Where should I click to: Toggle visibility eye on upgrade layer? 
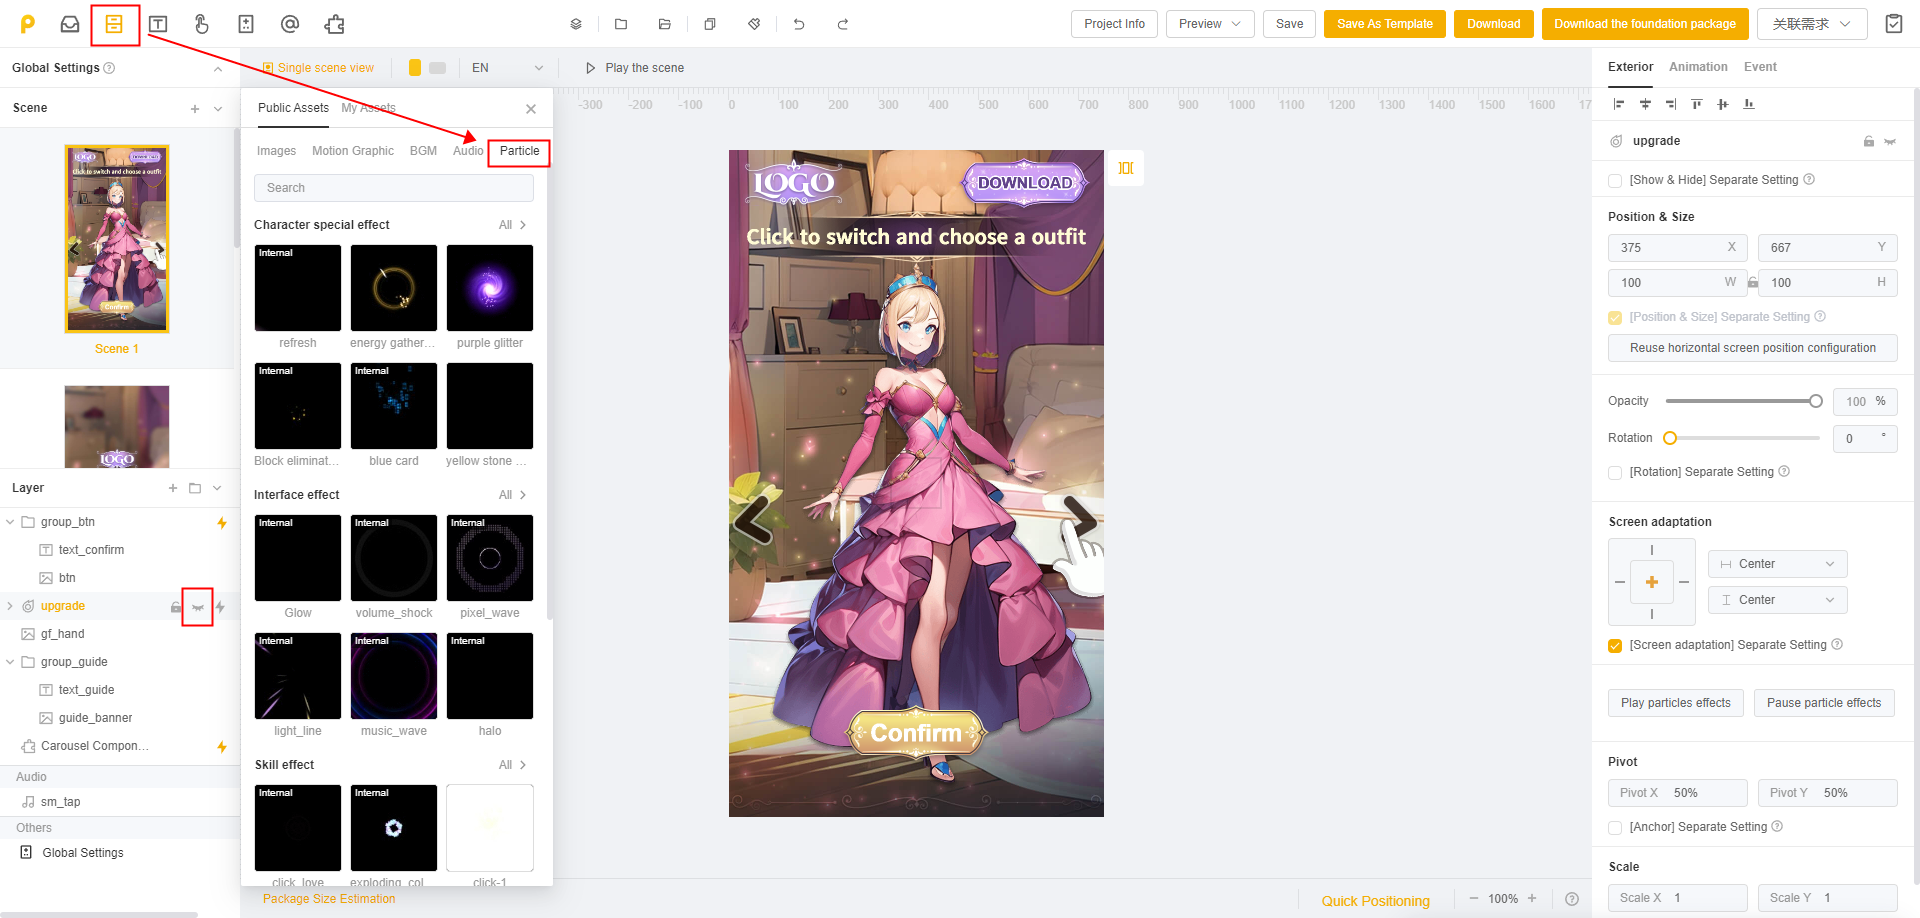(x=198, y=607)
